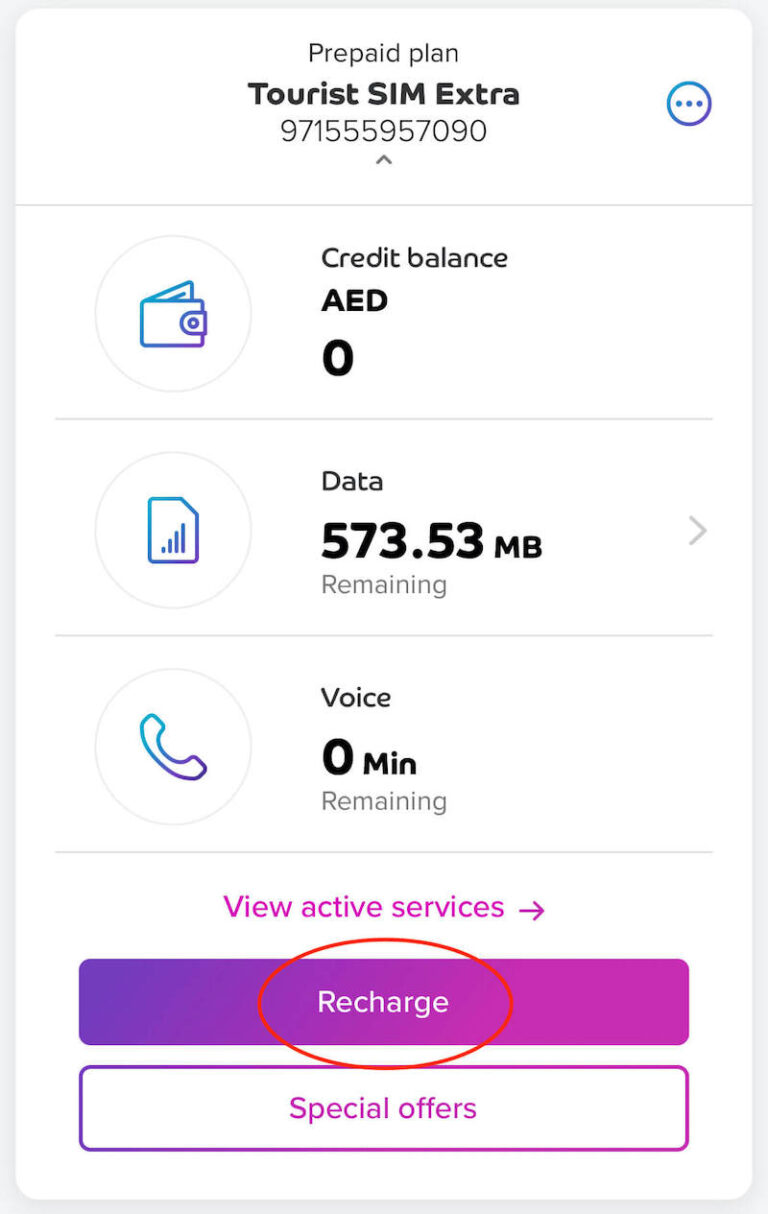Screen dimensions: 768x1214
Task: Click the 0 Min voice balance
Action: click(x=368, y=760)
